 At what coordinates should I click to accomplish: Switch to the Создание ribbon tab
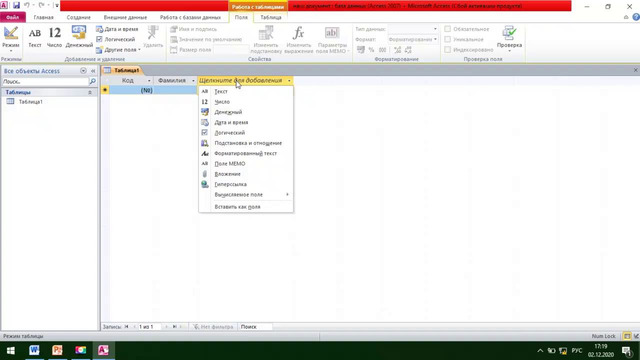[78, 17]
